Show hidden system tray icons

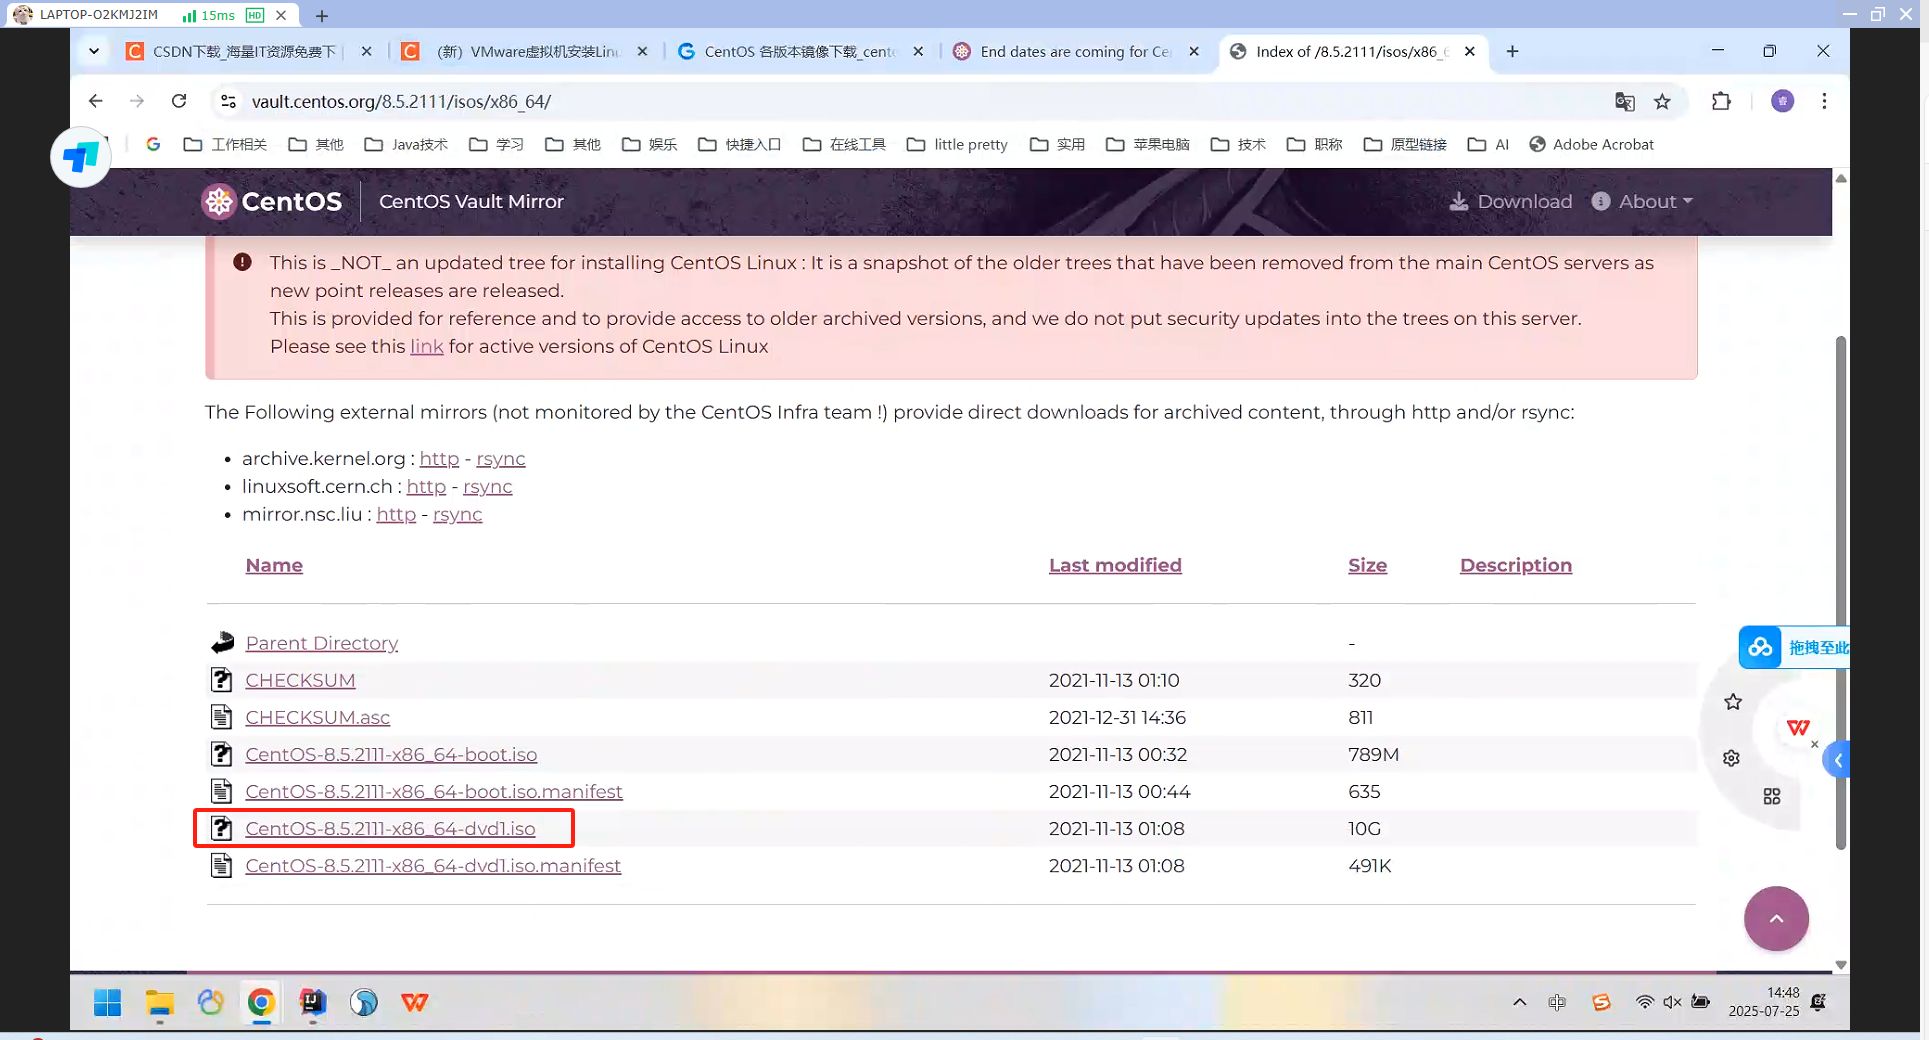pos(1519,1002)
